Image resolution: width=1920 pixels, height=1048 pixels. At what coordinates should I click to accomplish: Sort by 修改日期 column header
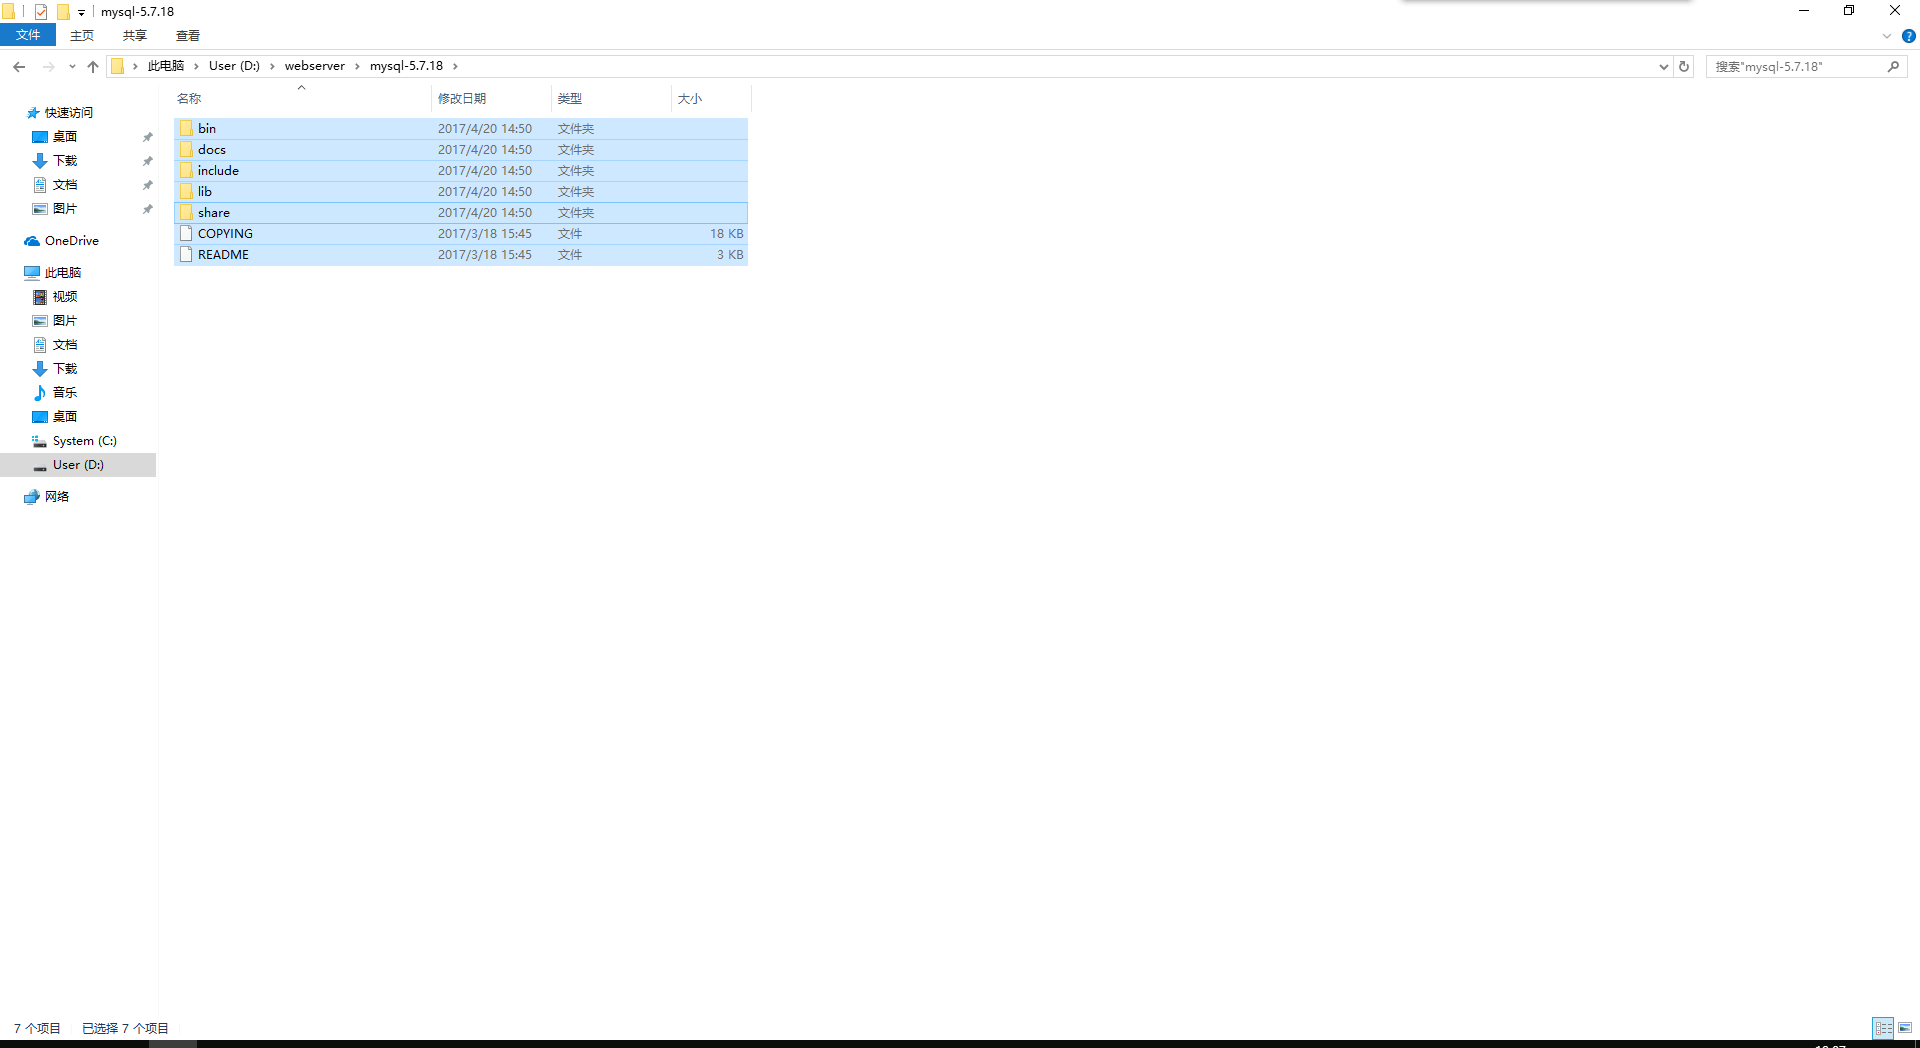tap(462, 99)
